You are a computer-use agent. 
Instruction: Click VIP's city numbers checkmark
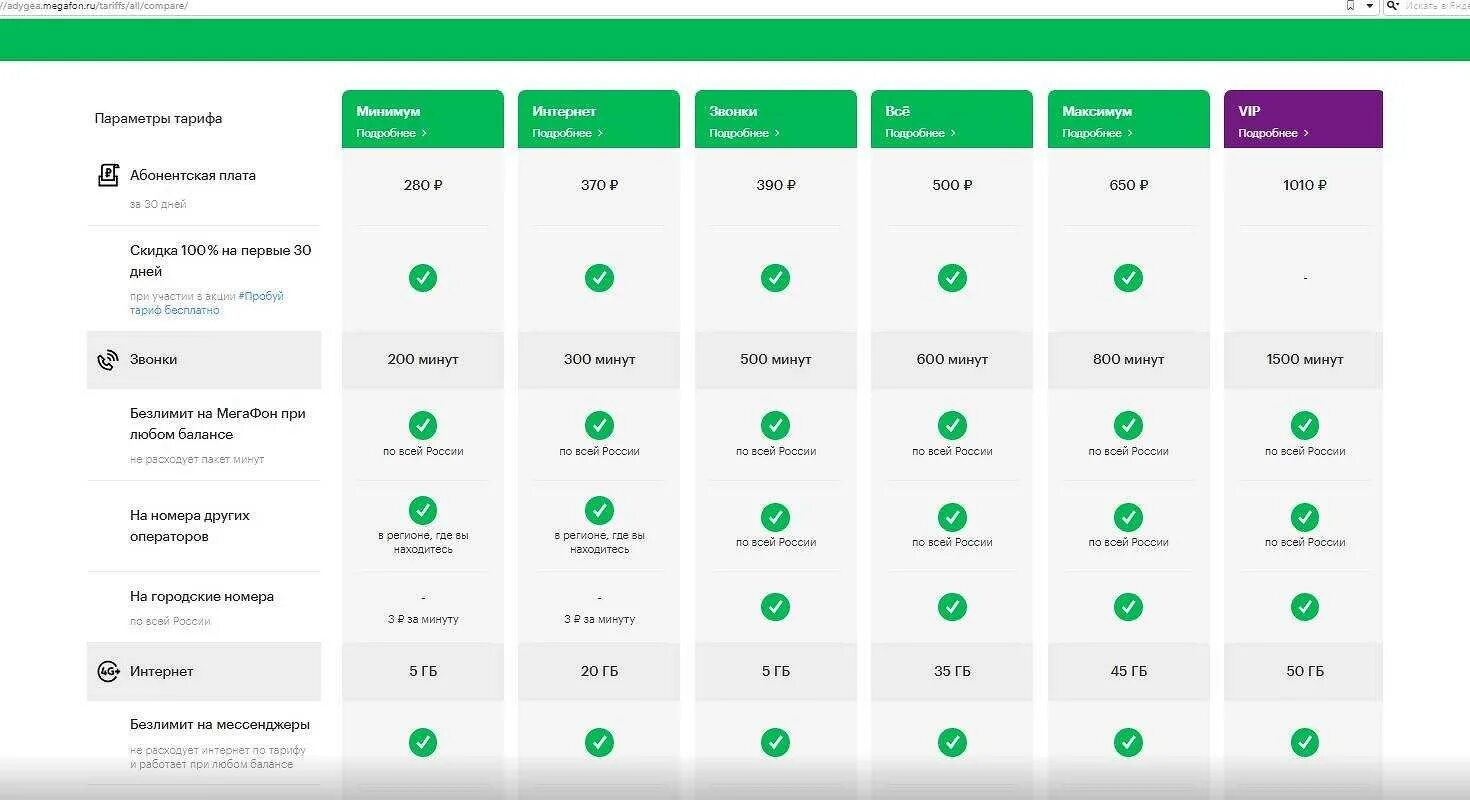point(1305,607)
